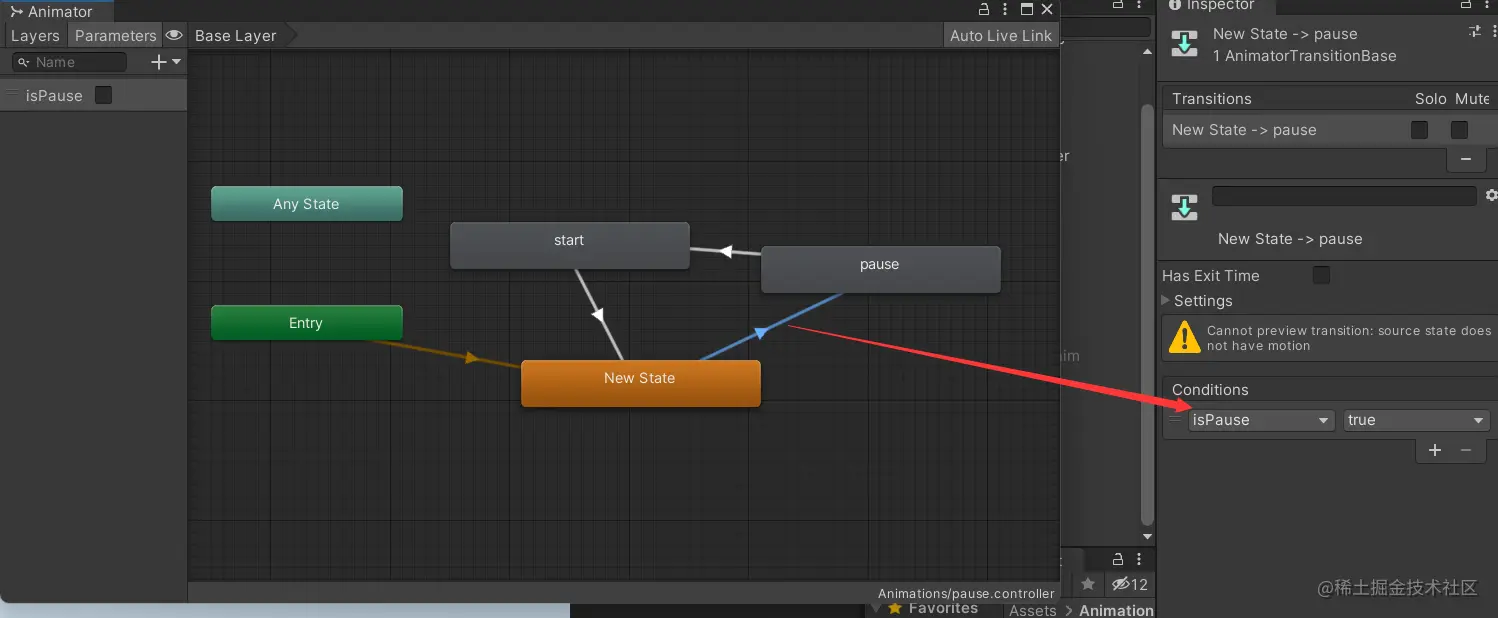The image size is (1498, 618).
Task: Select the start to New State transition arrow
Action: pos(598,314)
